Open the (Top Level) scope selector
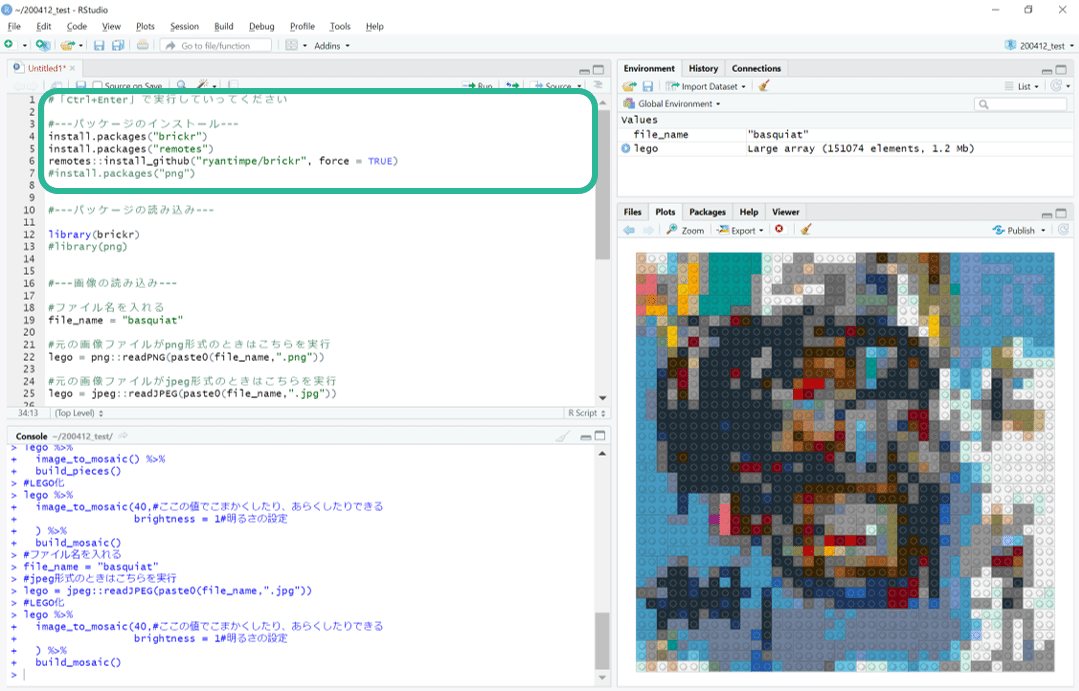Image resolution: width=1079 pixels, height=691 pixels. pyautogui.click(x=78, y=413)
